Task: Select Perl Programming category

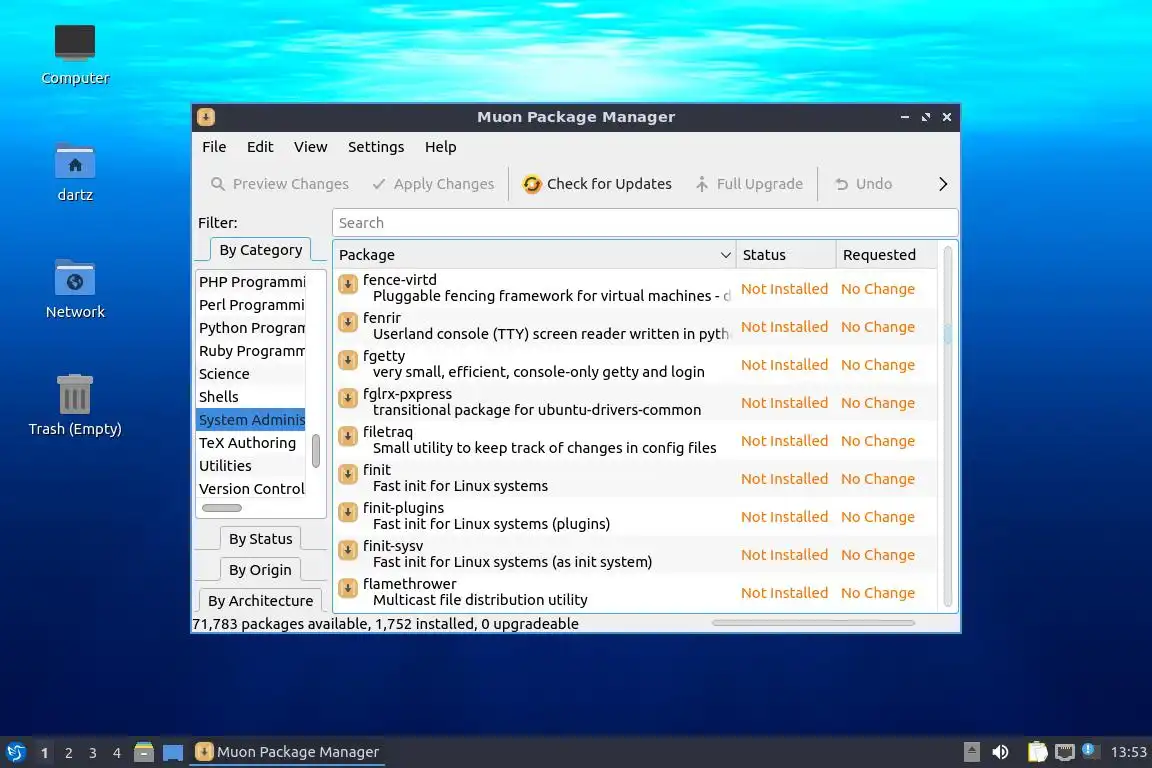Action: pos(251,304)
